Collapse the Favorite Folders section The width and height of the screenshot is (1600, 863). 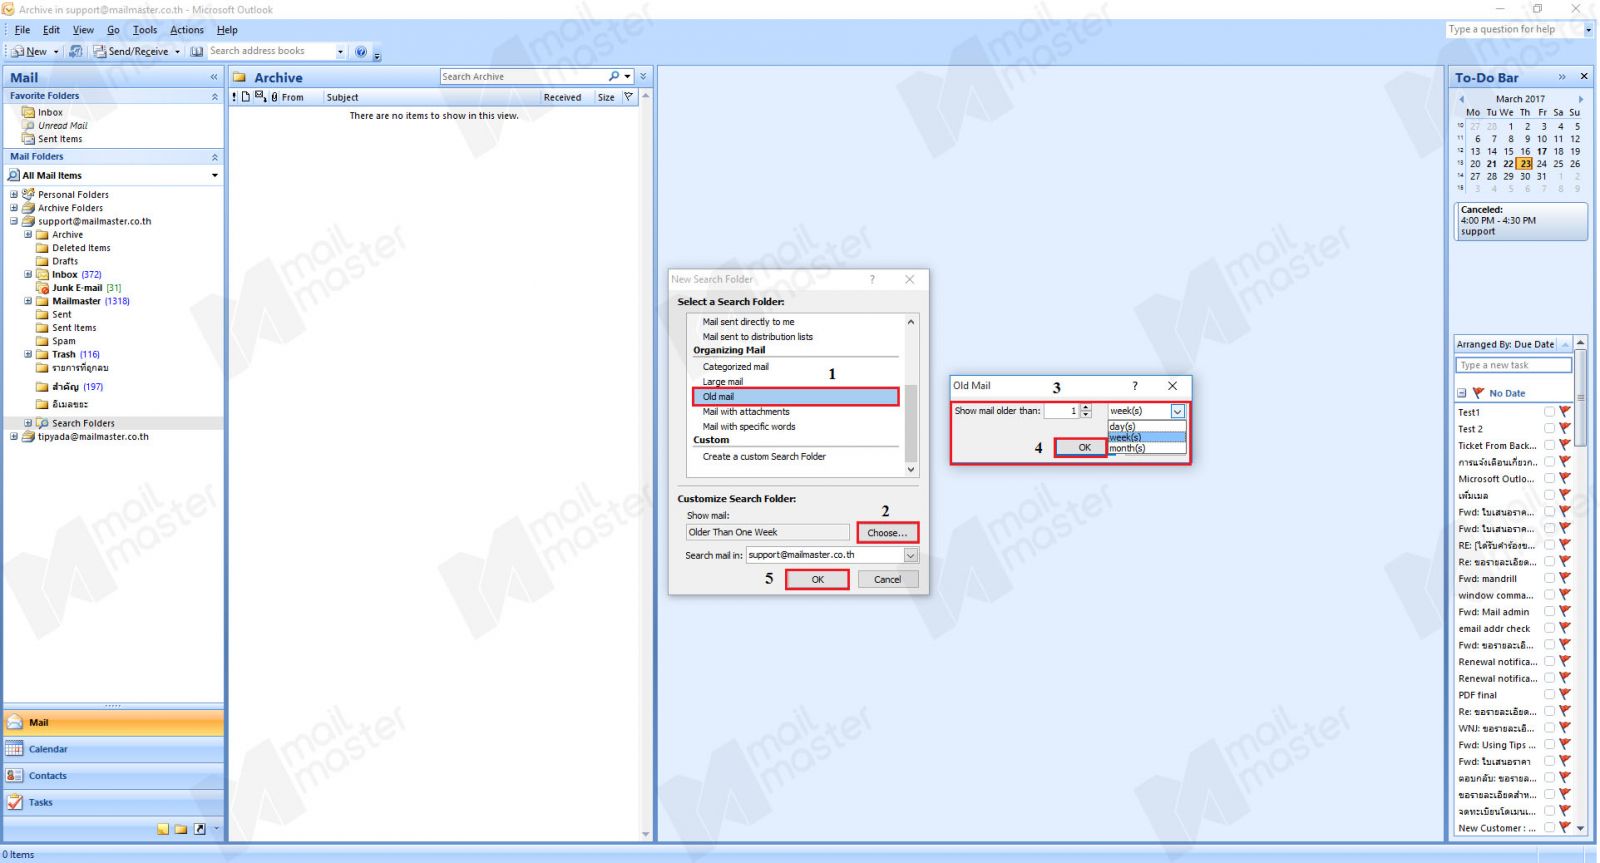(x=214, y=97)
